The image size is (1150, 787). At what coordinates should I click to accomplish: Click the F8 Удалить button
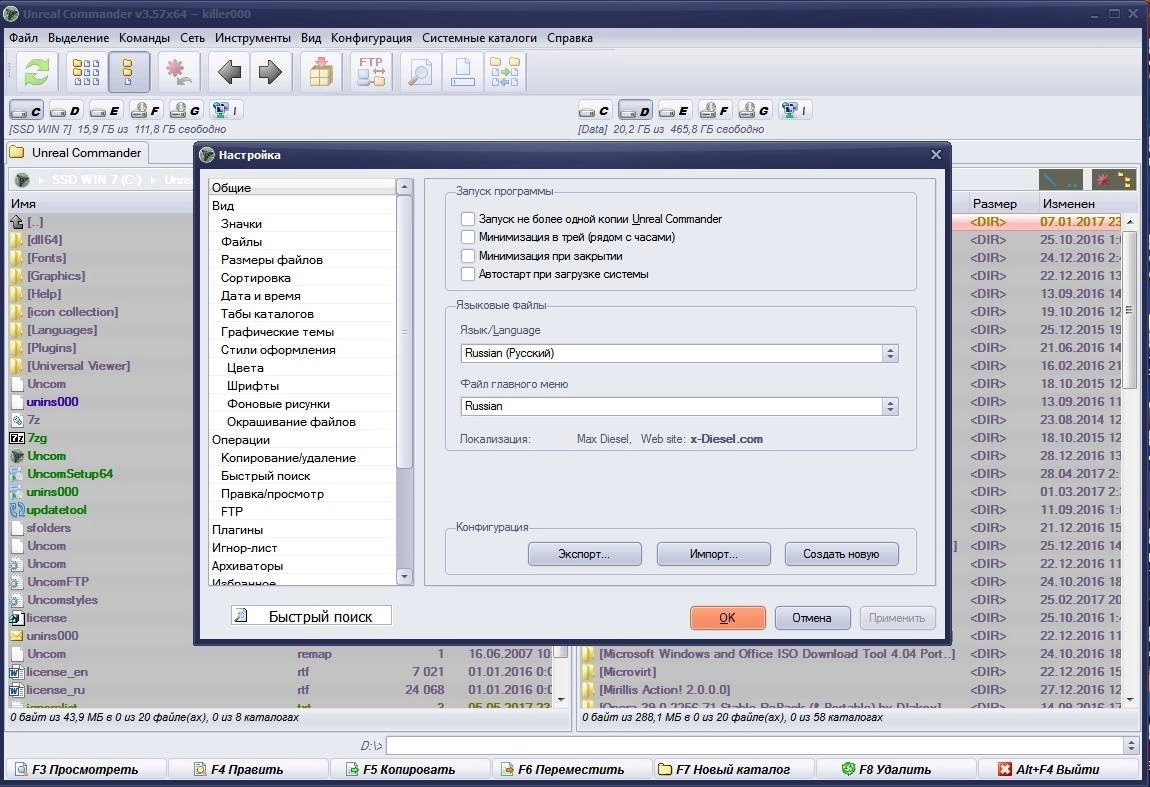(894, 769)
